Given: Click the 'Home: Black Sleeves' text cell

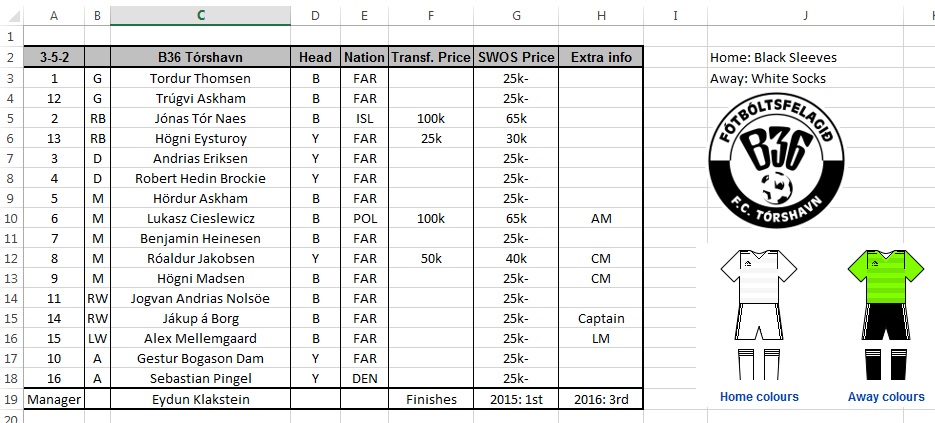Looking at the screenshot, I should [758, 57].
